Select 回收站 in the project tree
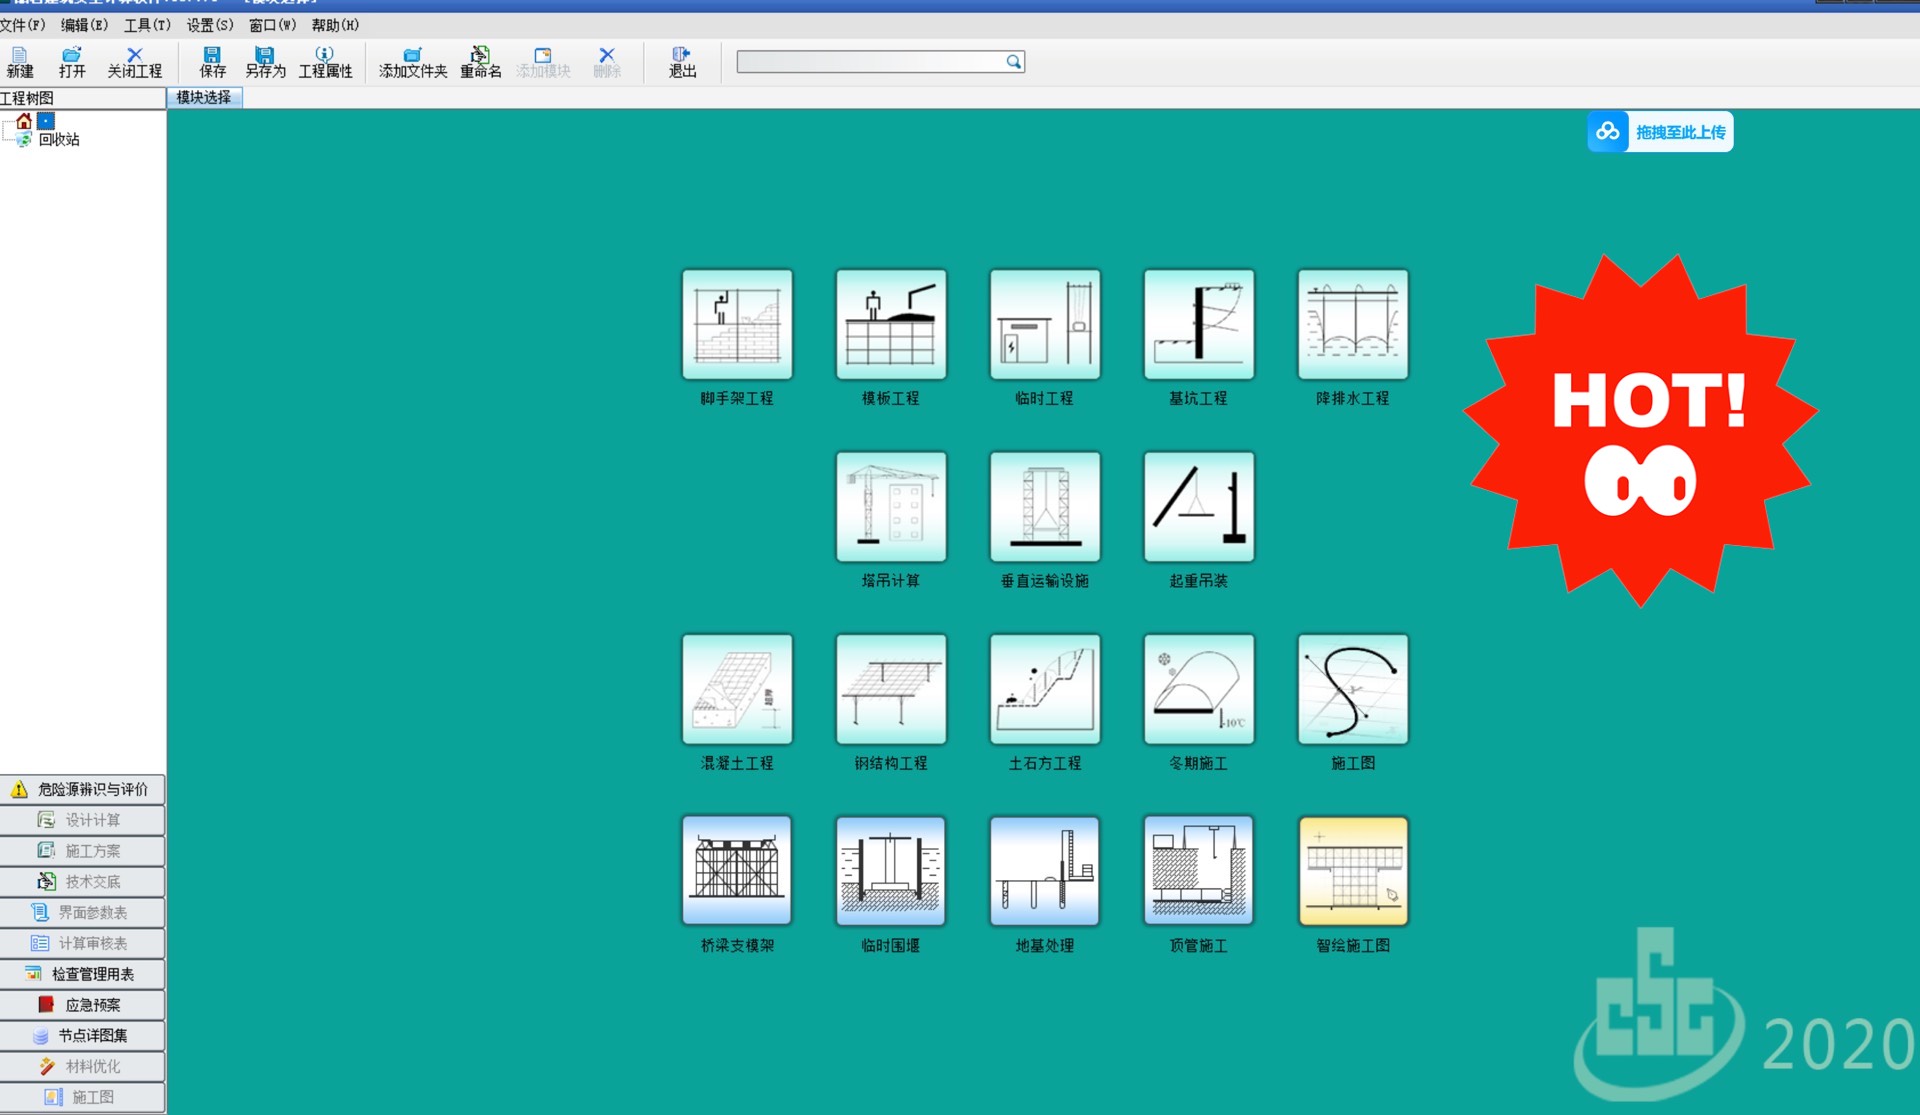Image resolution: width=1920 pixels, height=1115 pixels. (58, 140)
